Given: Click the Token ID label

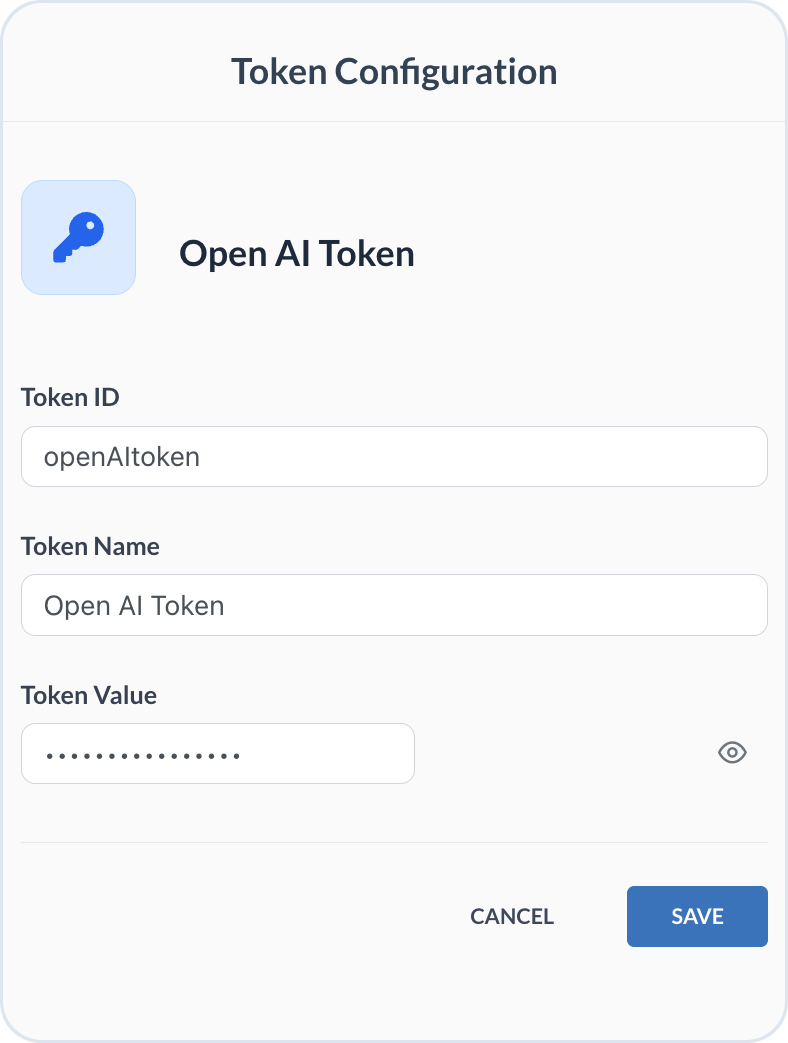Looking at the screenshot, I should click(x=70, y=397).
